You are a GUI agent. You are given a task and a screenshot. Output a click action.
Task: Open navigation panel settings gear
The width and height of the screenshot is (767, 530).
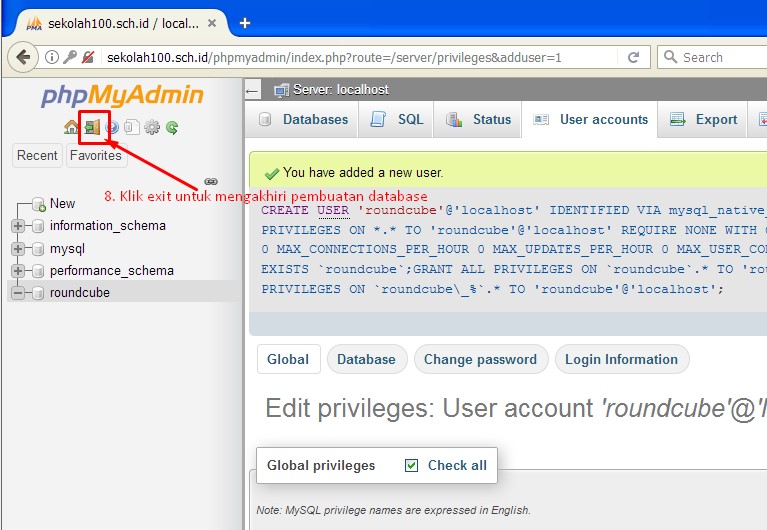tap(152, 127)
